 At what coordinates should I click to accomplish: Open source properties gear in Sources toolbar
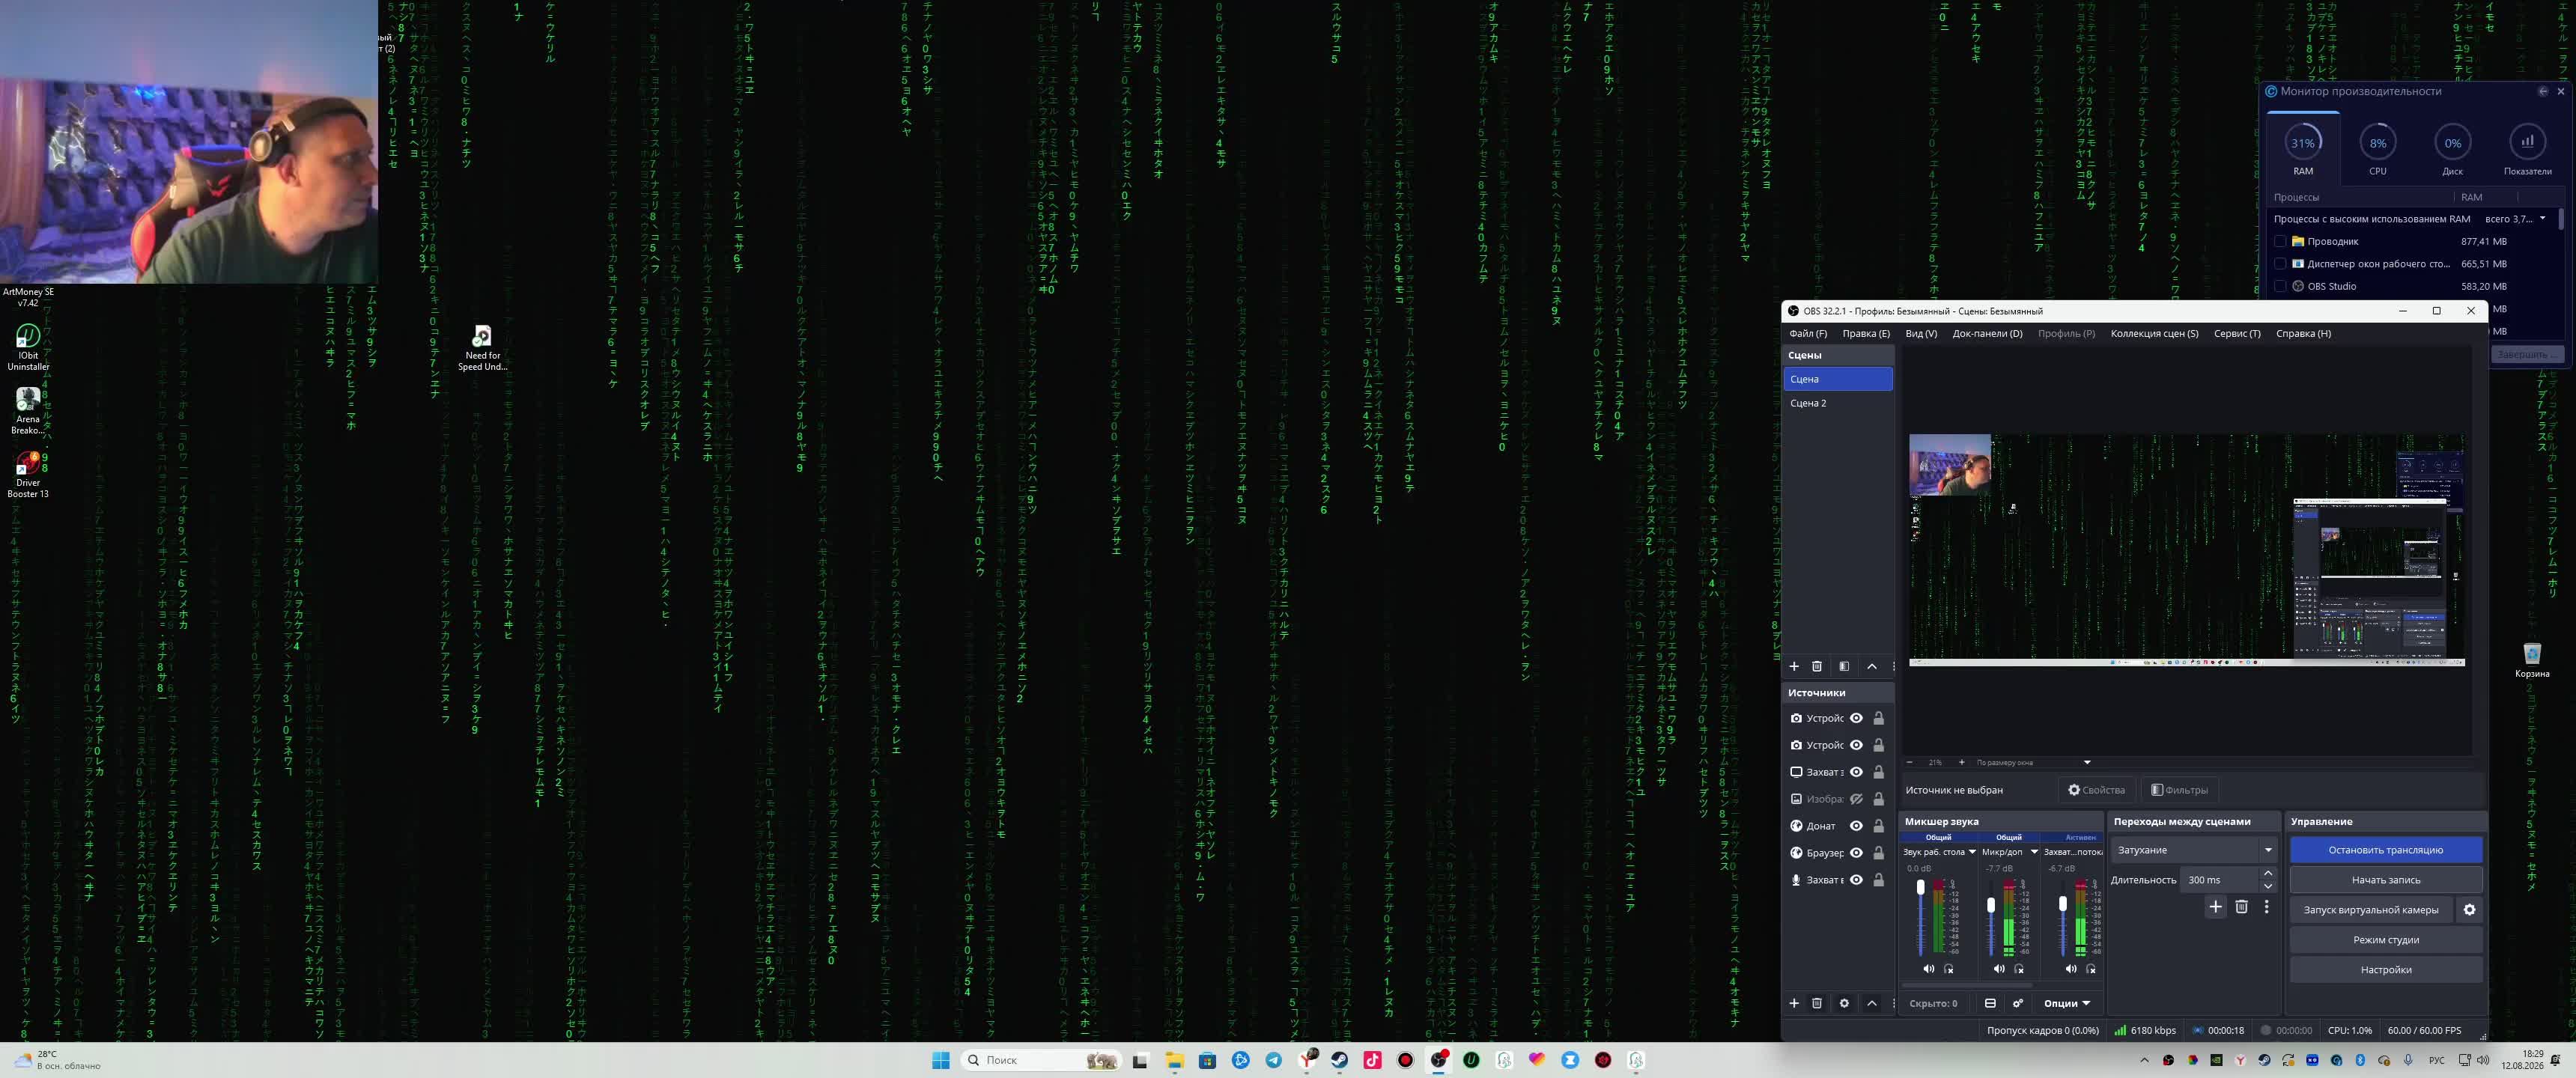[x=1844, y=1003]
